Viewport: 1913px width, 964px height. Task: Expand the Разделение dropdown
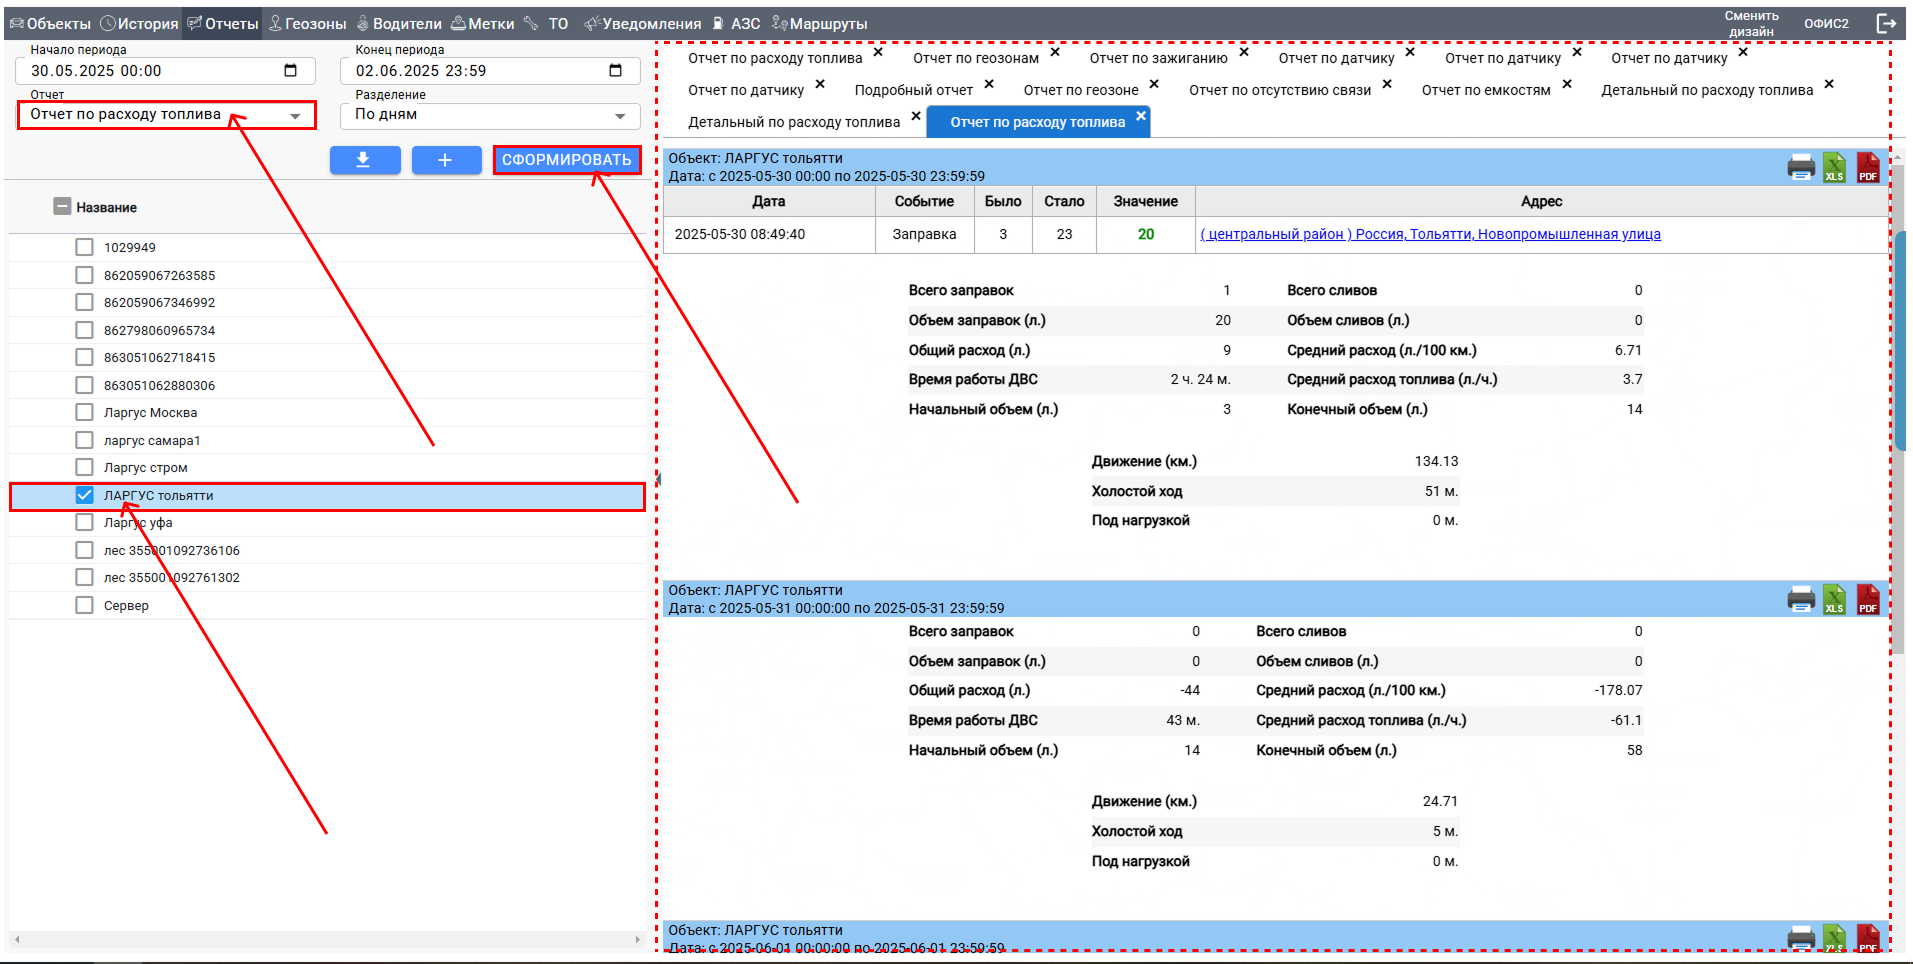pyautogui.click(x=490, y=115)
